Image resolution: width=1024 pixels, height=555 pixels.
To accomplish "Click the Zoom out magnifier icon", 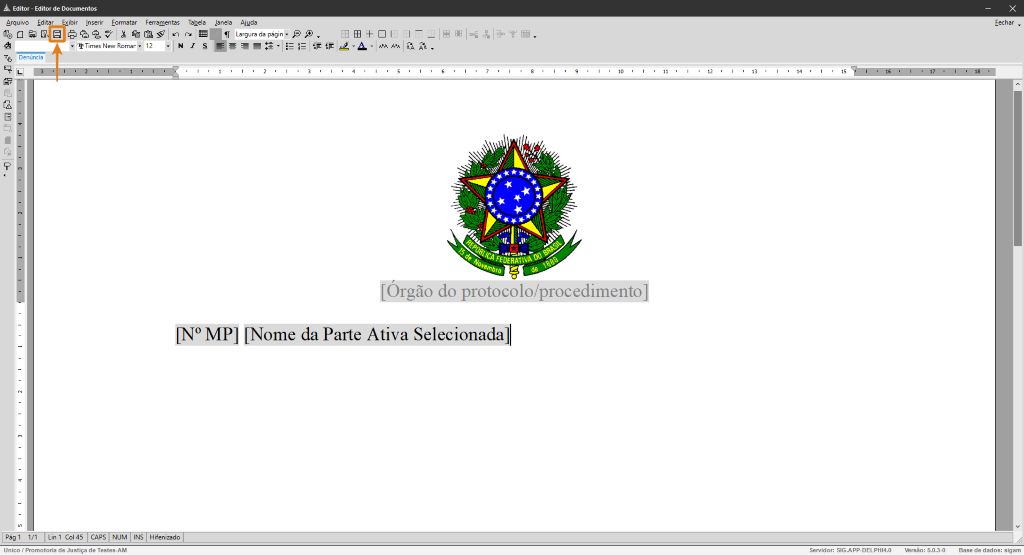I will pos(296,34).
